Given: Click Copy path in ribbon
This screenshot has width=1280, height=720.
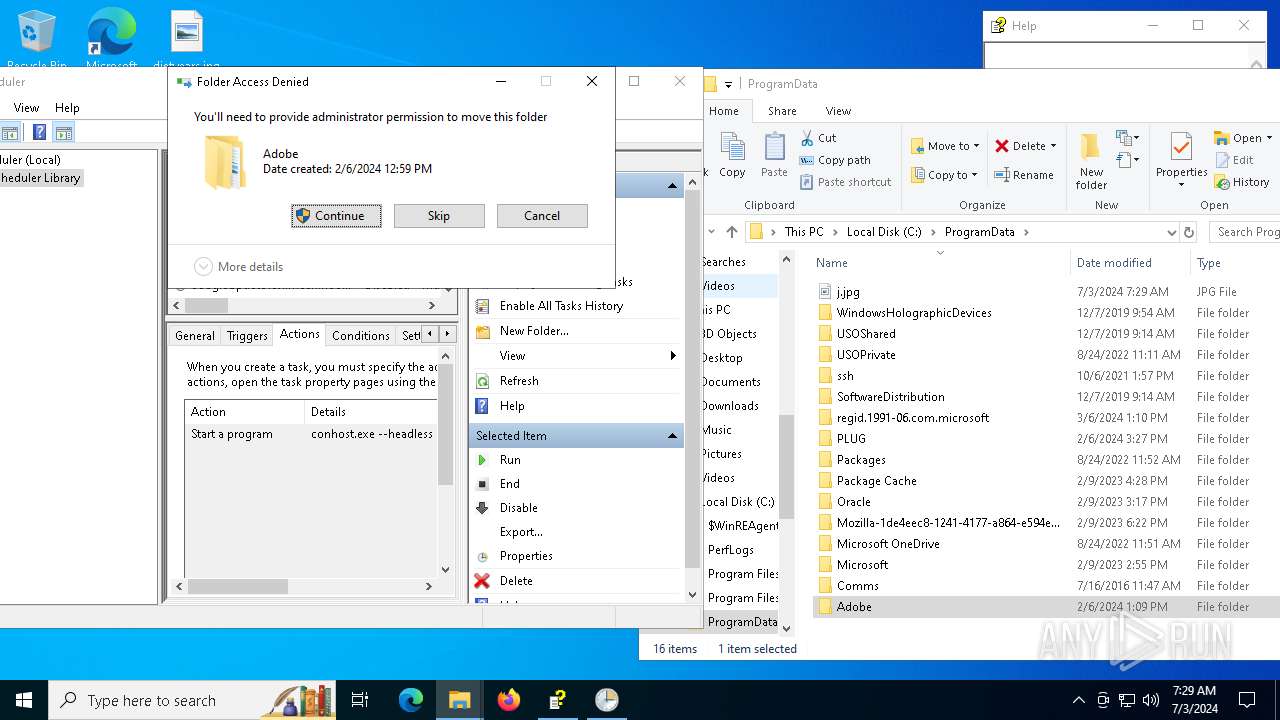Looking at the screenshot, I should tap(835, 160).
